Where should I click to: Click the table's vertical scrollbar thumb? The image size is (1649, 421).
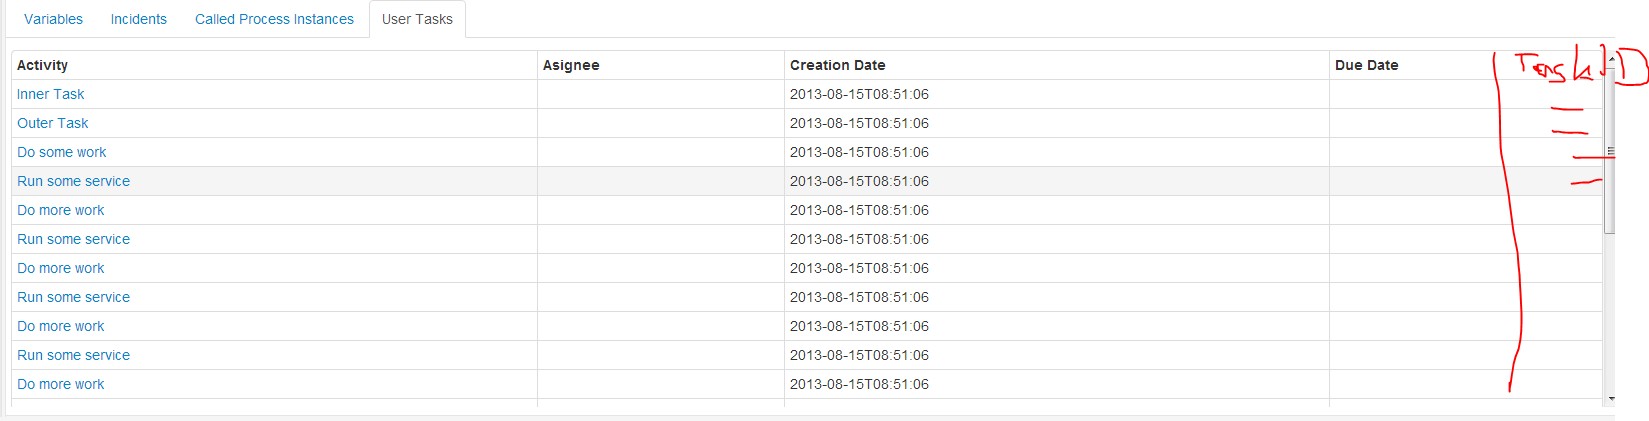(1609, 150)
